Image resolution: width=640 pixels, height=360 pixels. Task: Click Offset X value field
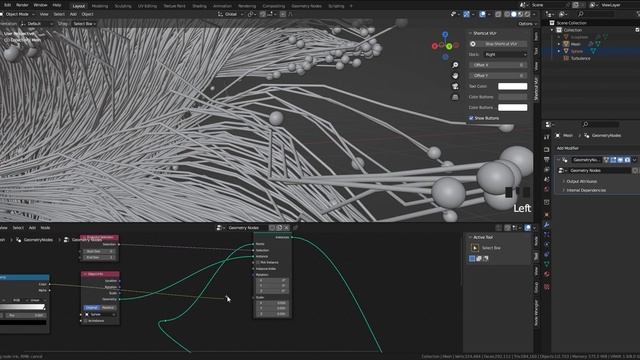coord(498,65)
